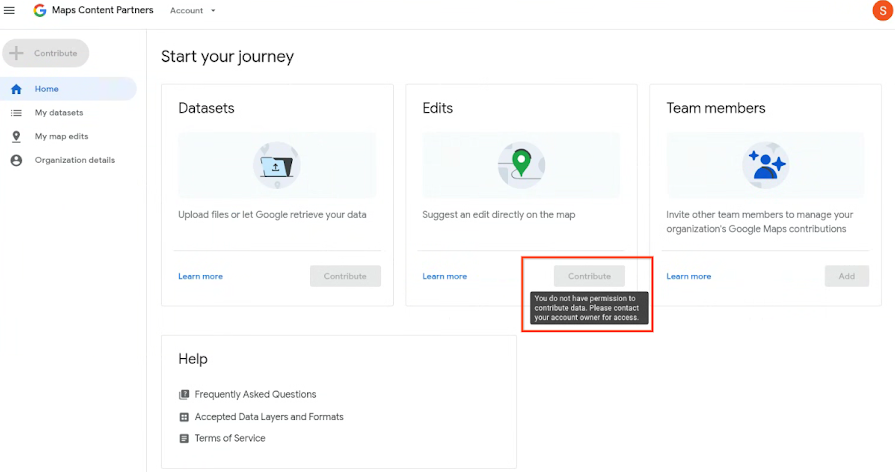Click the Maps Content Partners title

tap(102, 10)
